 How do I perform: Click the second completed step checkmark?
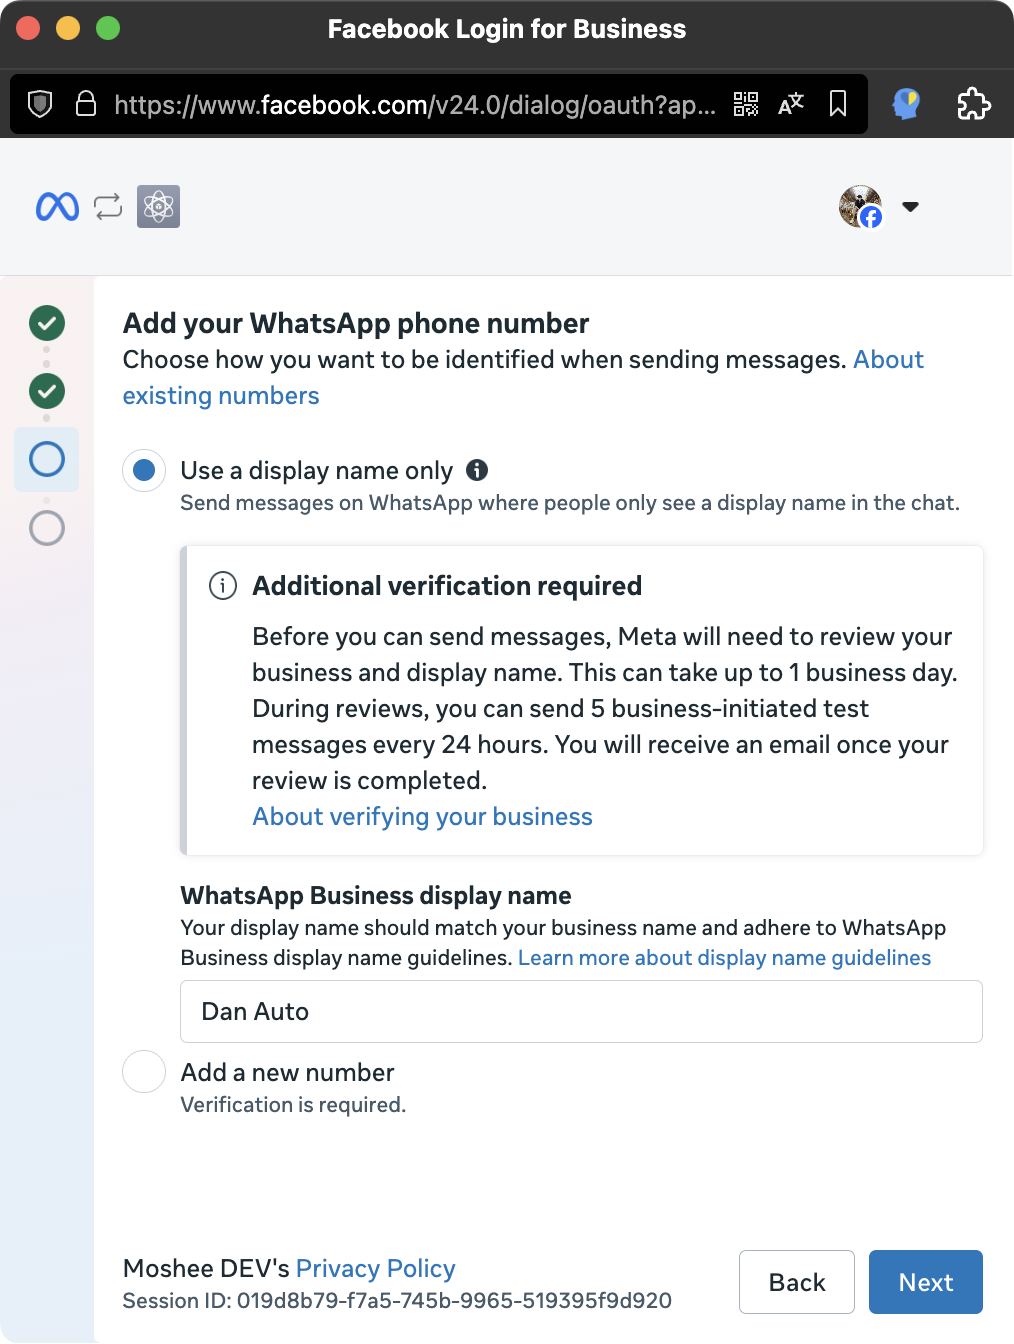pyautogui.click(x=47, y=391)
